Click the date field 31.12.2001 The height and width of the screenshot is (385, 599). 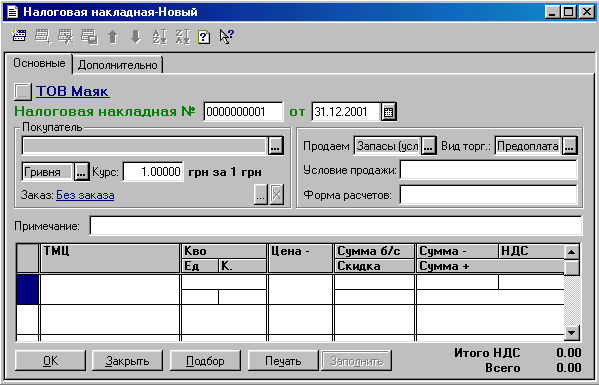point(346,112)
